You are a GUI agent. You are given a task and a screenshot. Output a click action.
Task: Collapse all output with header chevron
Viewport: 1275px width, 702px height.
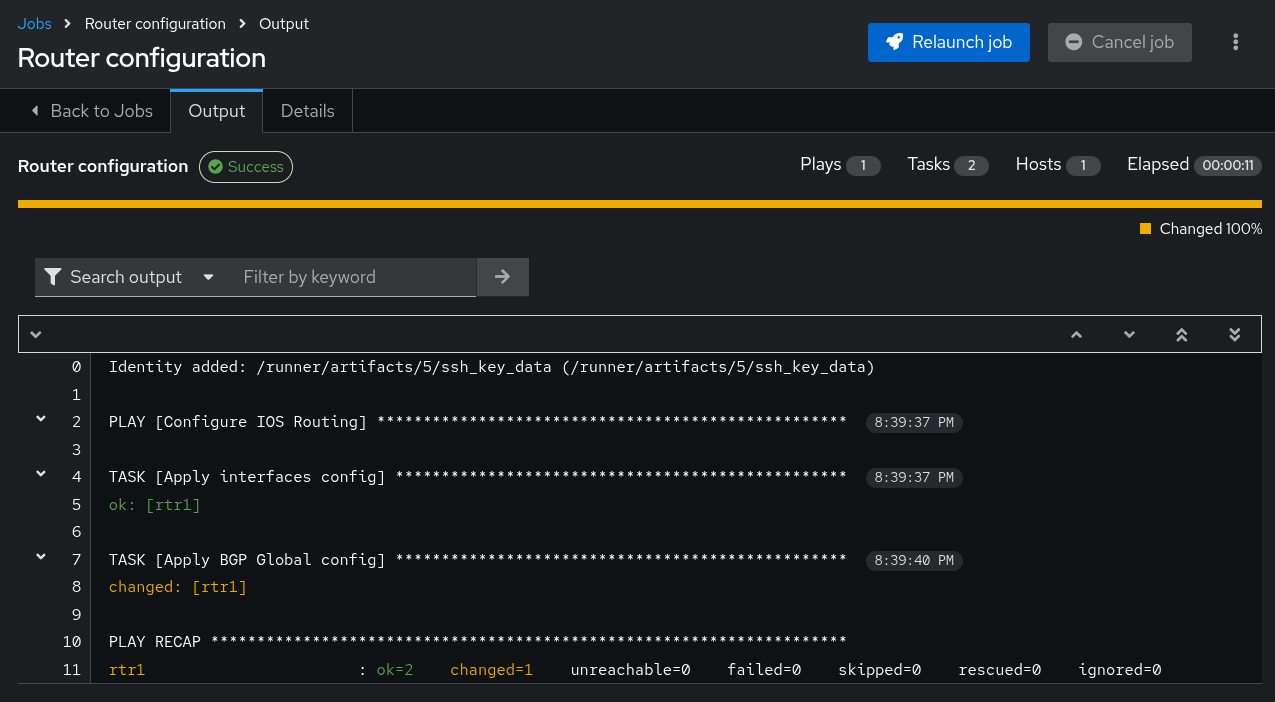point(36,334)
